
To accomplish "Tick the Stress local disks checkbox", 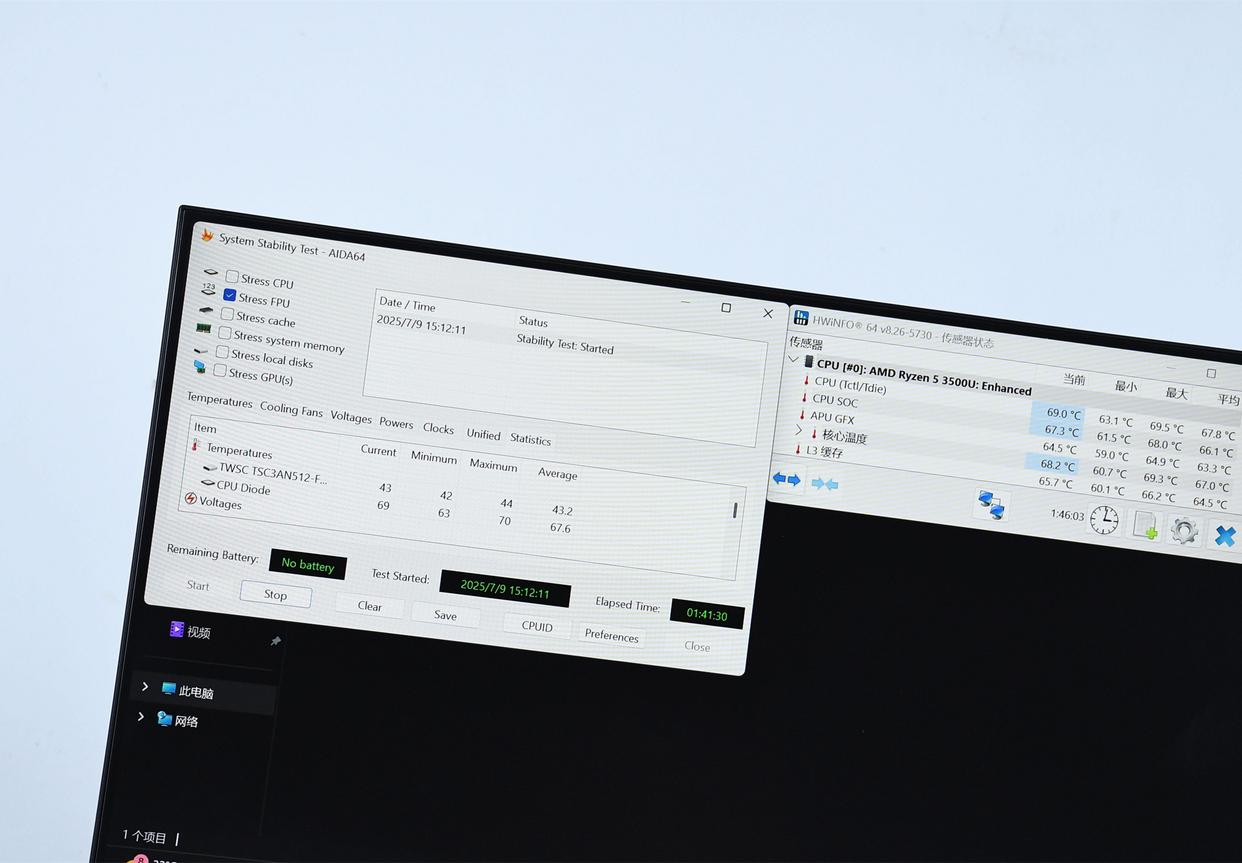I will tap(222, 352).
